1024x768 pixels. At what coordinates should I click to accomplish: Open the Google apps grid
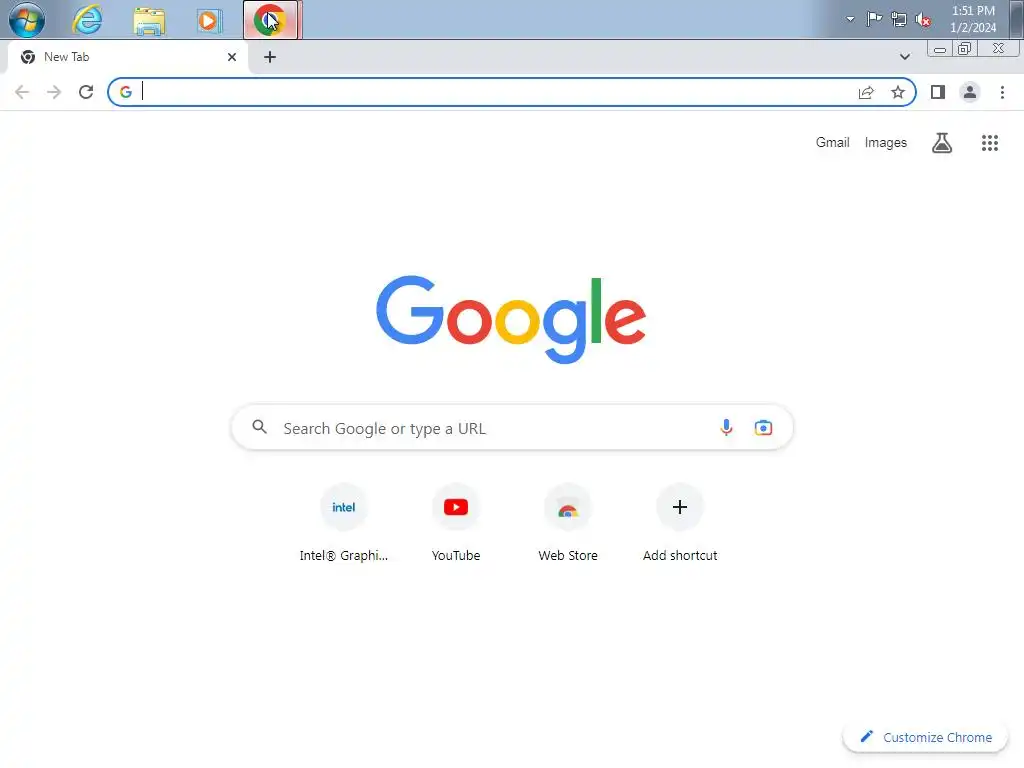point(989,142)
